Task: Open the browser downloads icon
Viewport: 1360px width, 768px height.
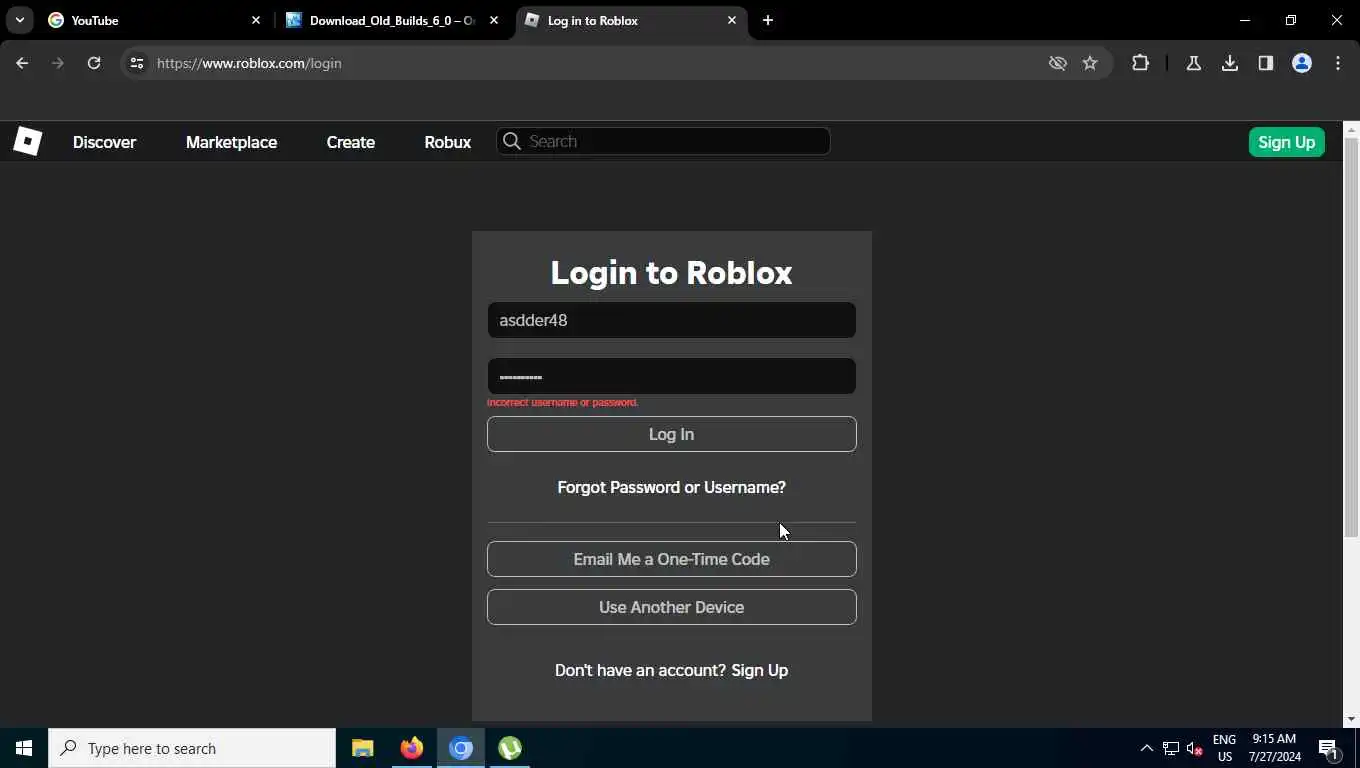Action: coord(1230,63)
